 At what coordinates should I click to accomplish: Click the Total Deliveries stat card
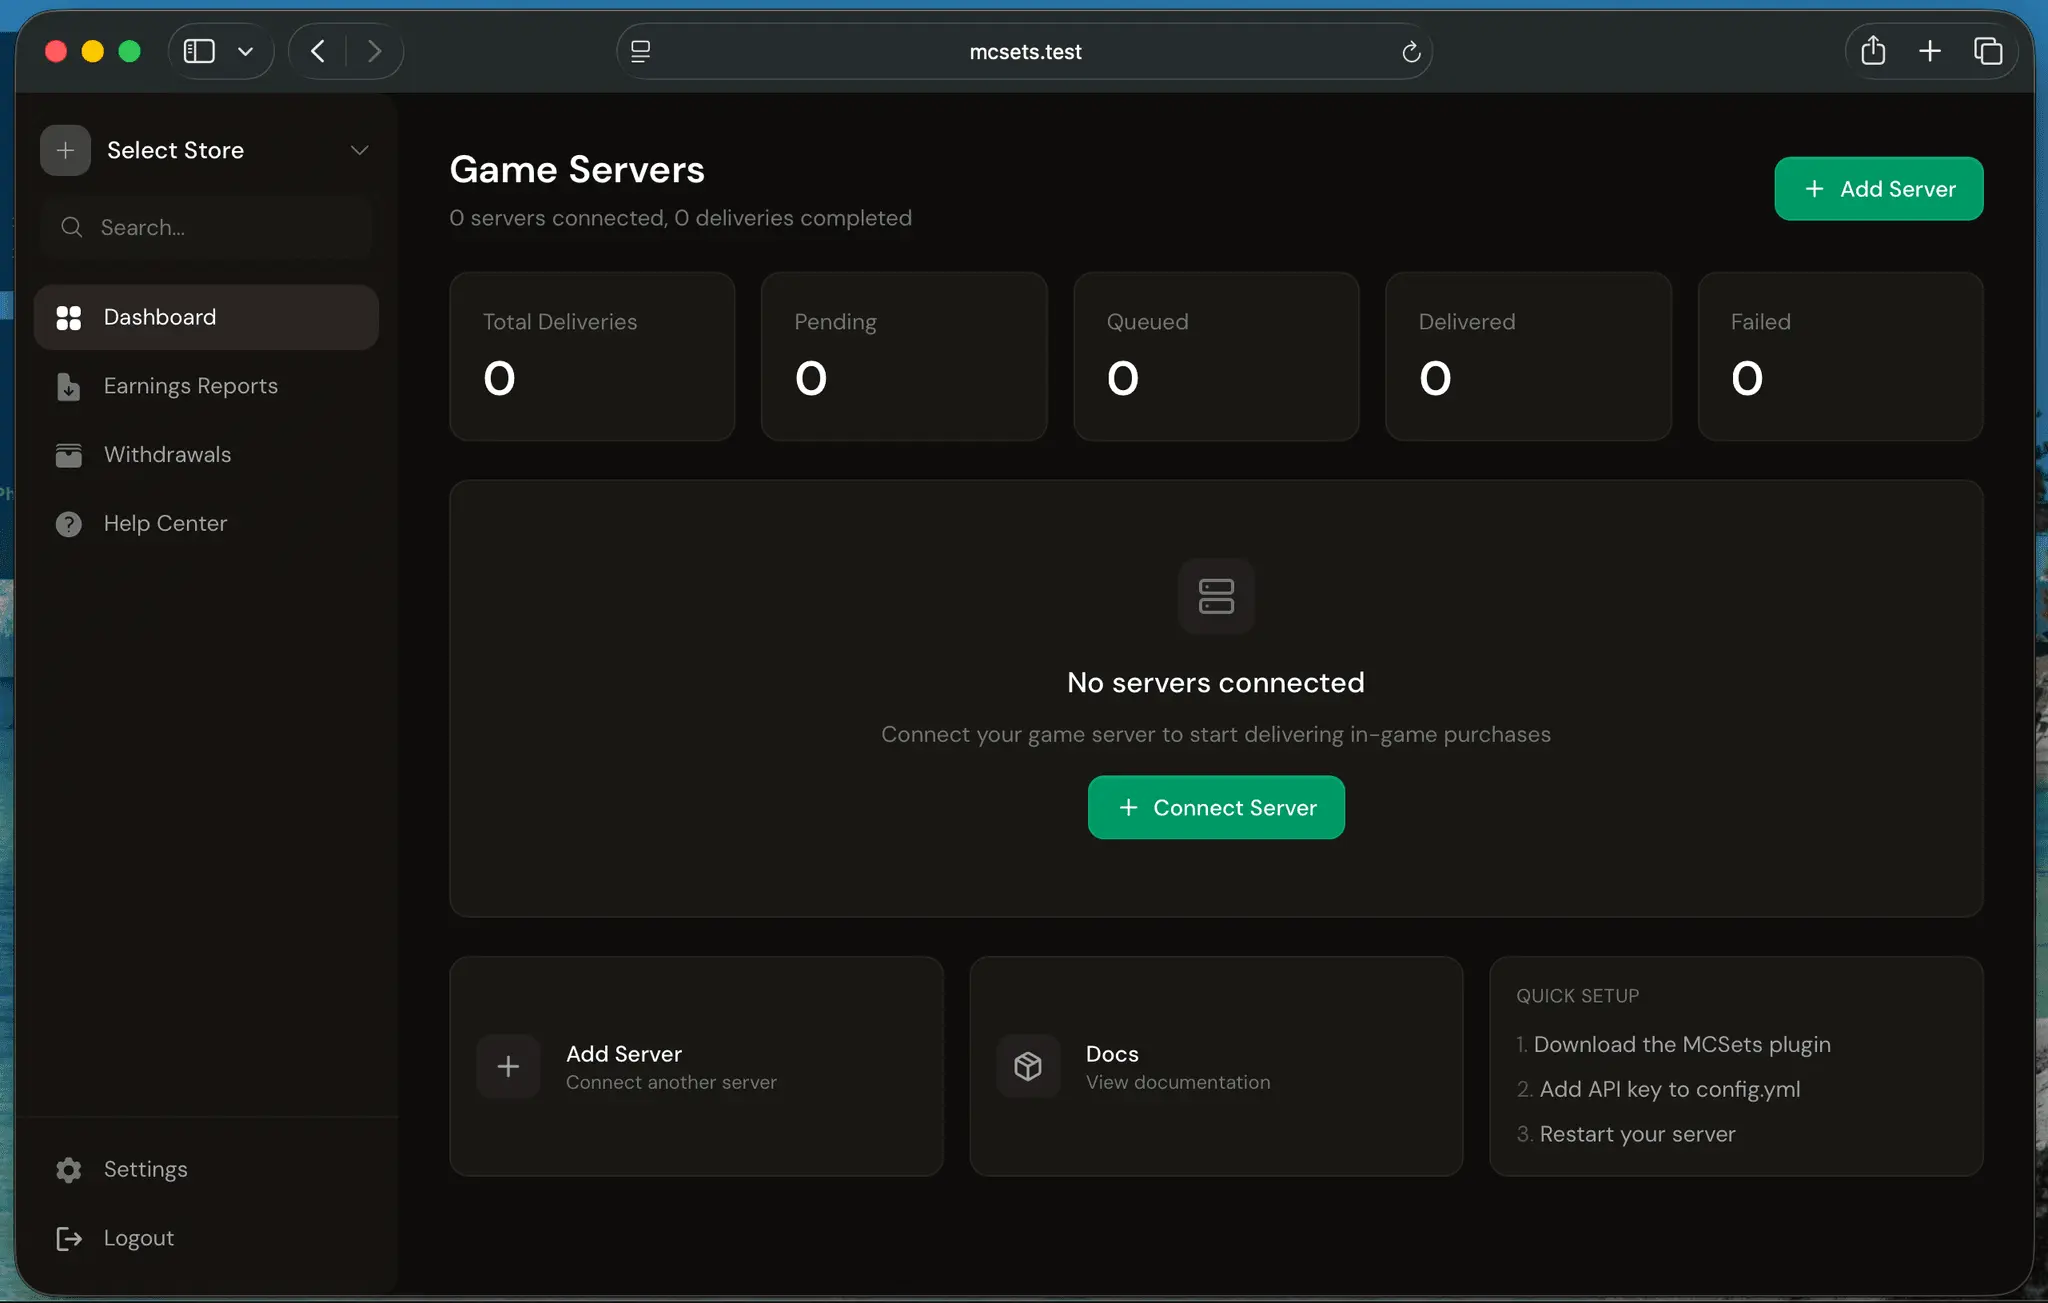(x=592, y=357)
